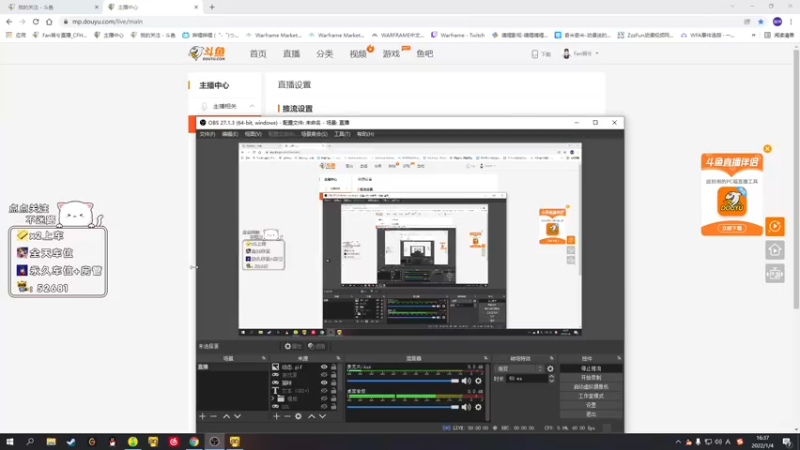
Task: Add a new scene with plus icon
Action: (203, 416)
